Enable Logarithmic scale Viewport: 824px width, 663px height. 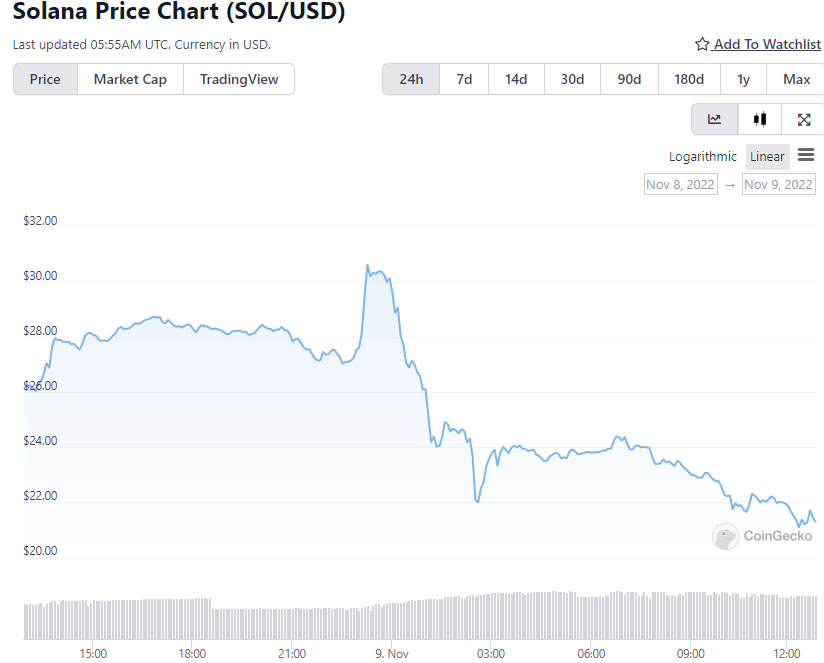pos(702,156)
